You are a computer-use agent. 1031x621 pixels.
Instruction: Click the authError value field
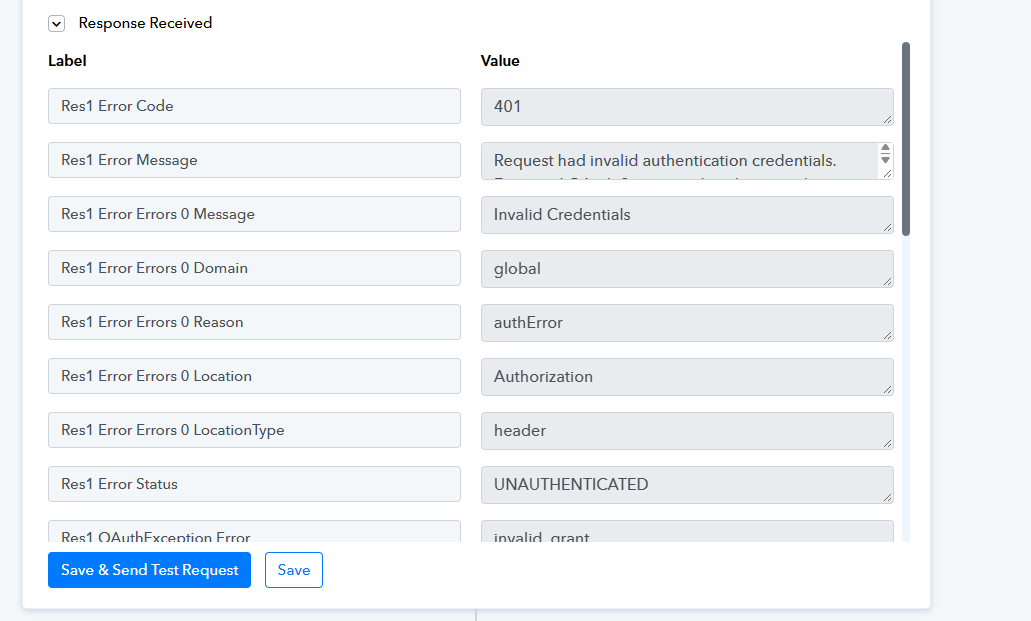[x=687, y=322]
